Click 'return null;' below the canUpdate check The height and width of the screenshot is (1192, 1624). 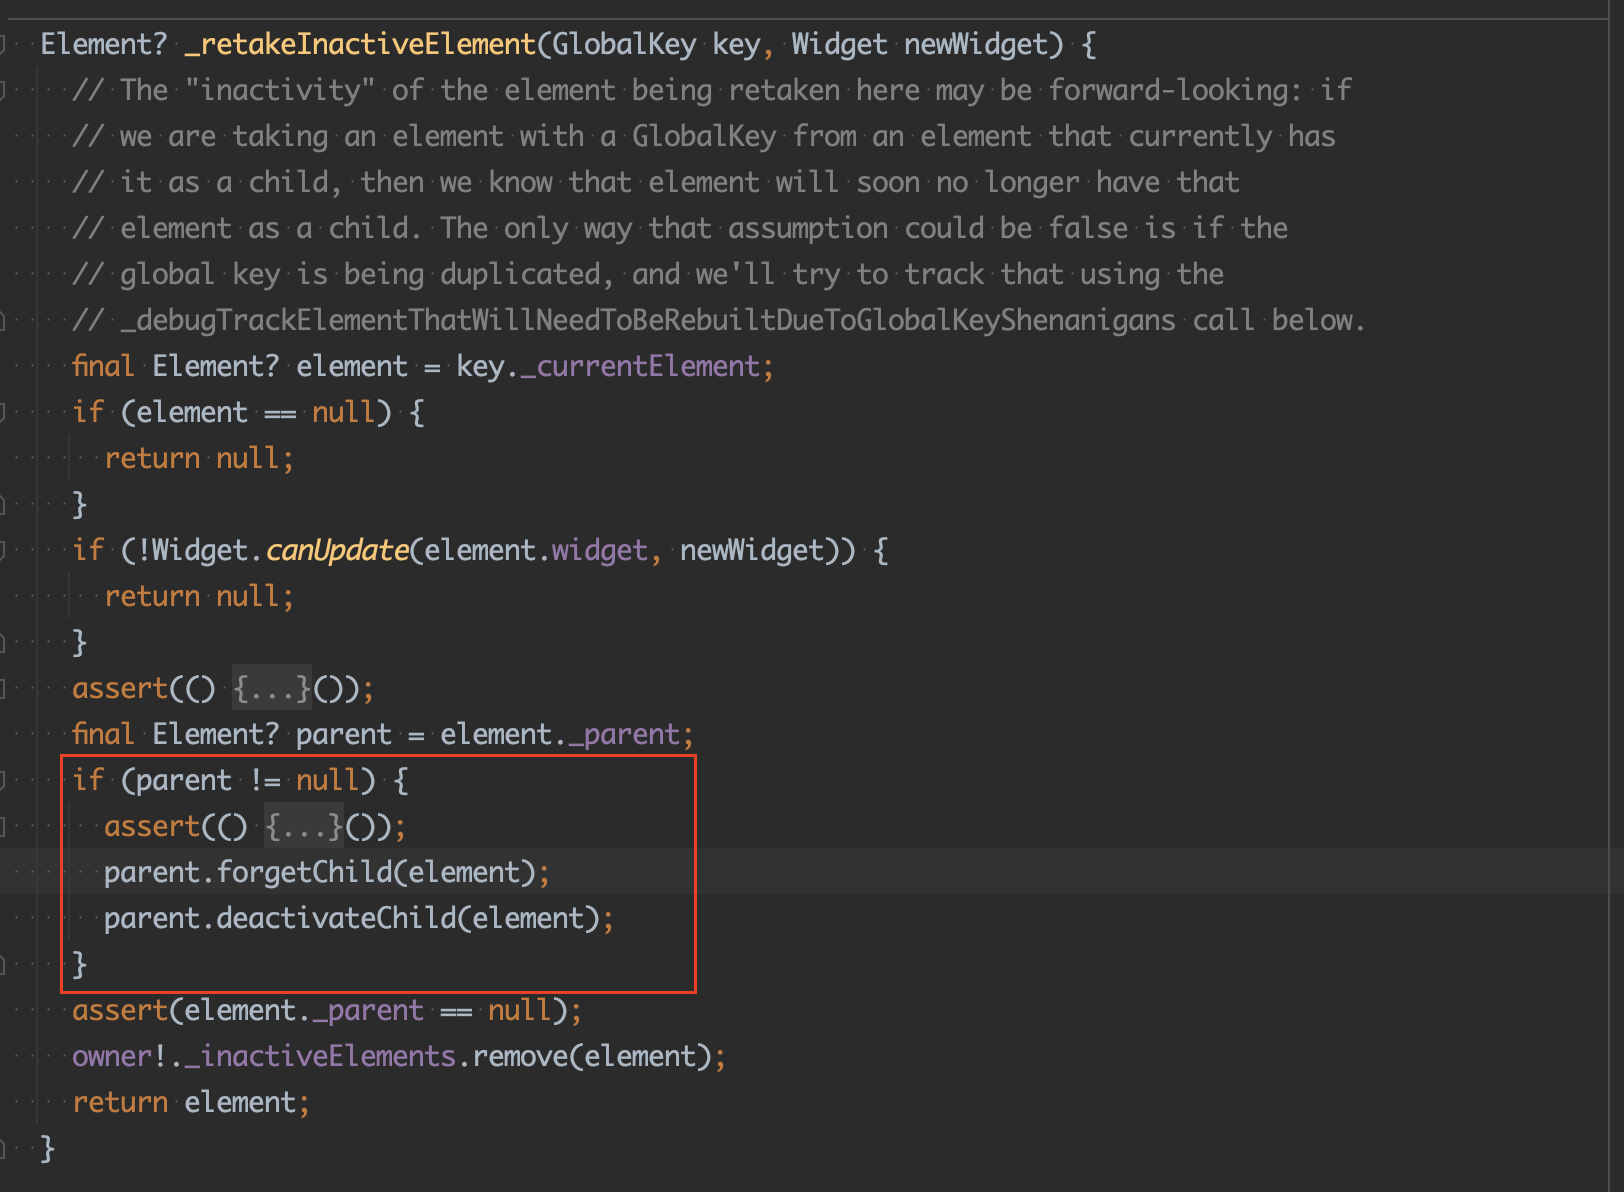pyautogui.click(x=199, y=596)
